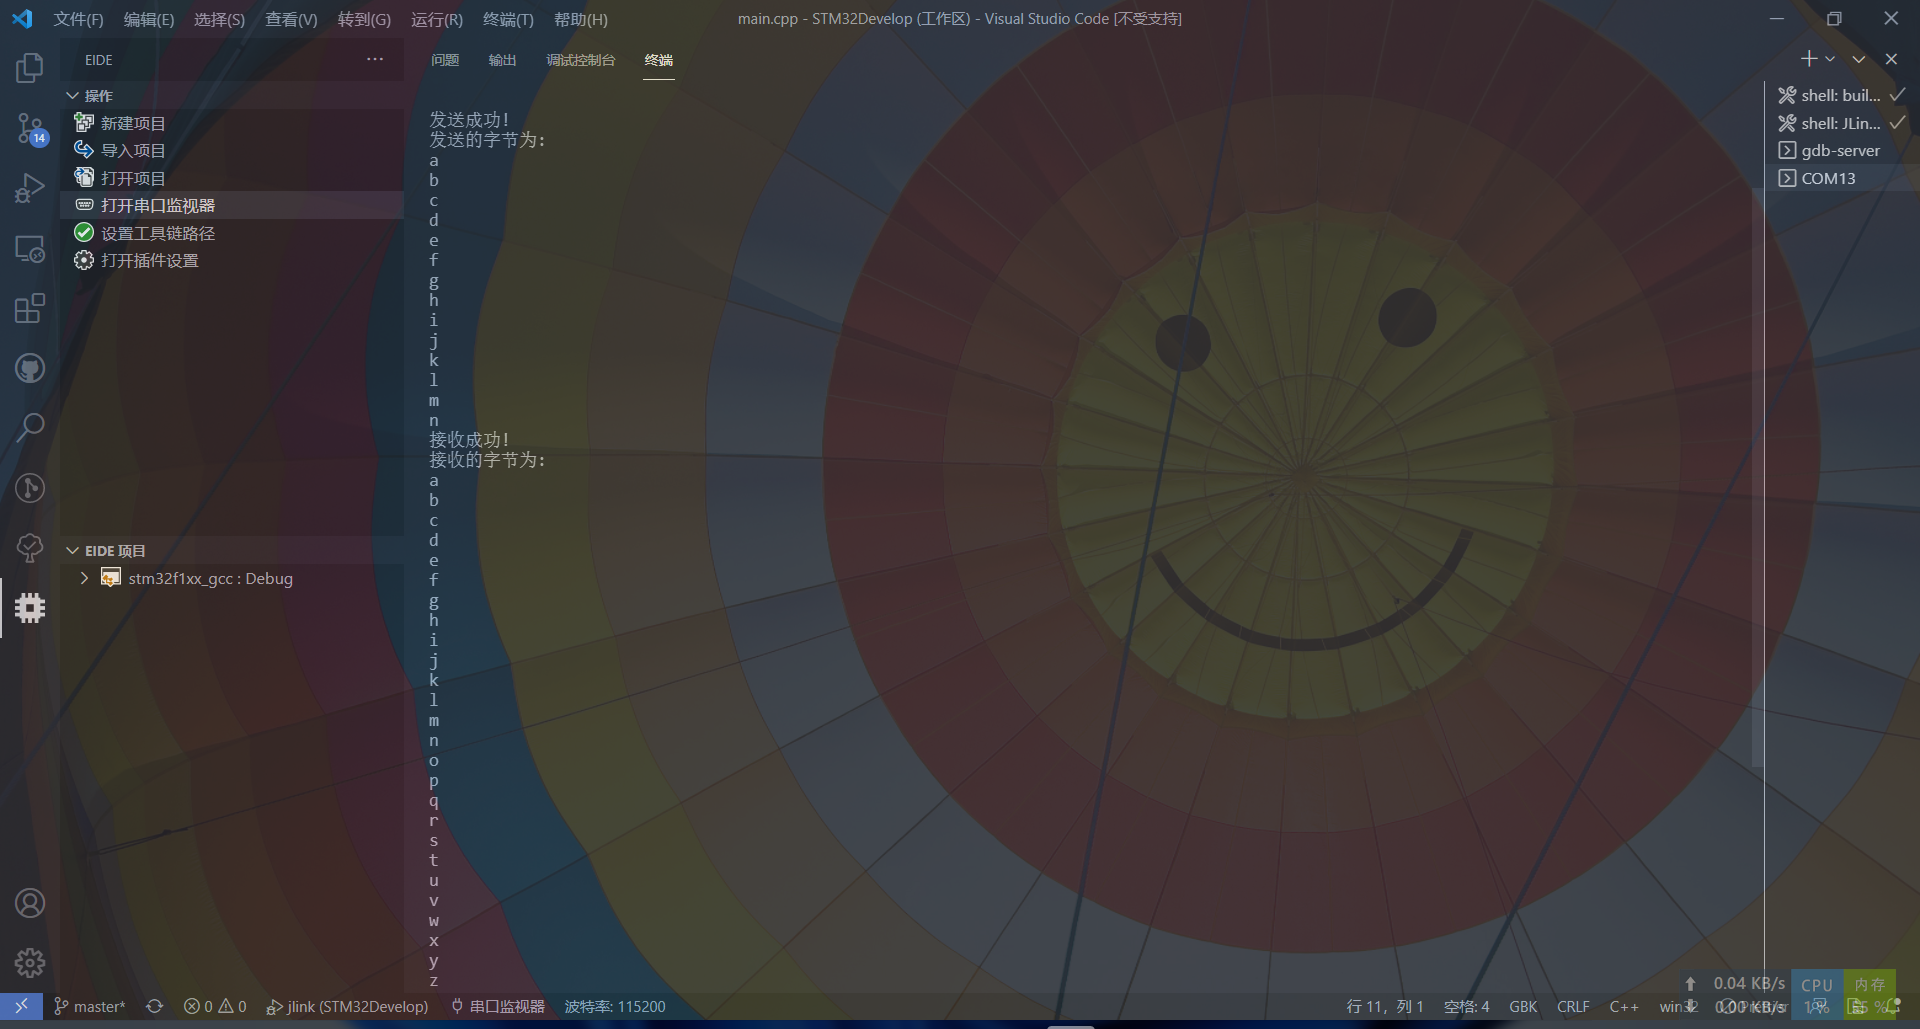
Task: Click 空格: 4 indentation setting
Action: pos(1467,1006)
